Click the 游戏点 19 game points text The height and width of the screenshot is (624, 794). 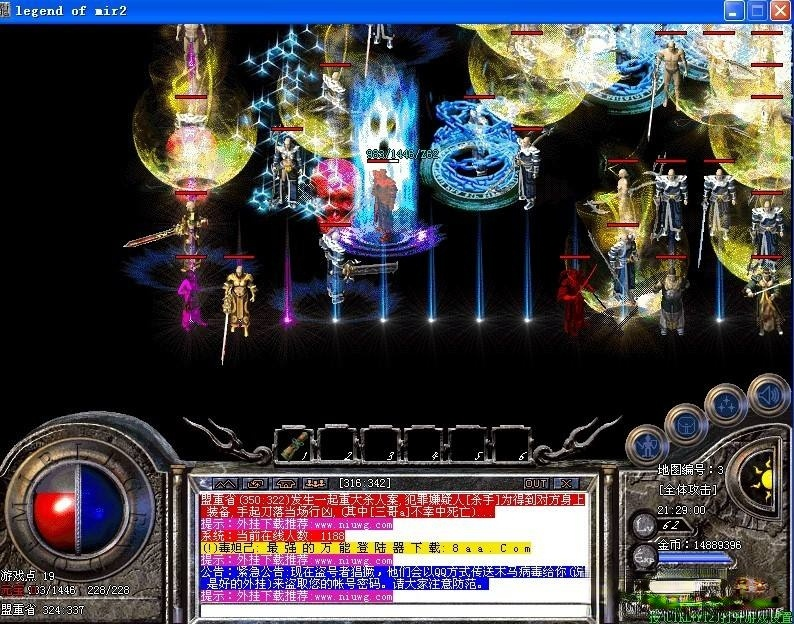[27, 576]
